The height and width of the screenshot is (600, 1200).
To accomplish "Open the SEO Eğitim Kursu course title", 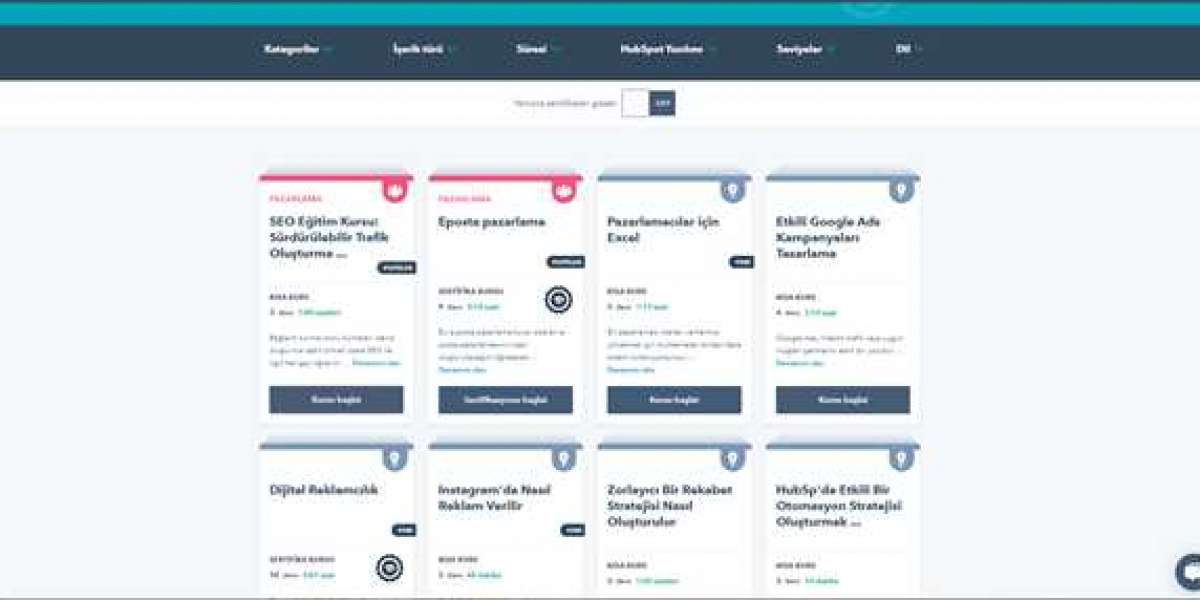I will tap(329, 237).
